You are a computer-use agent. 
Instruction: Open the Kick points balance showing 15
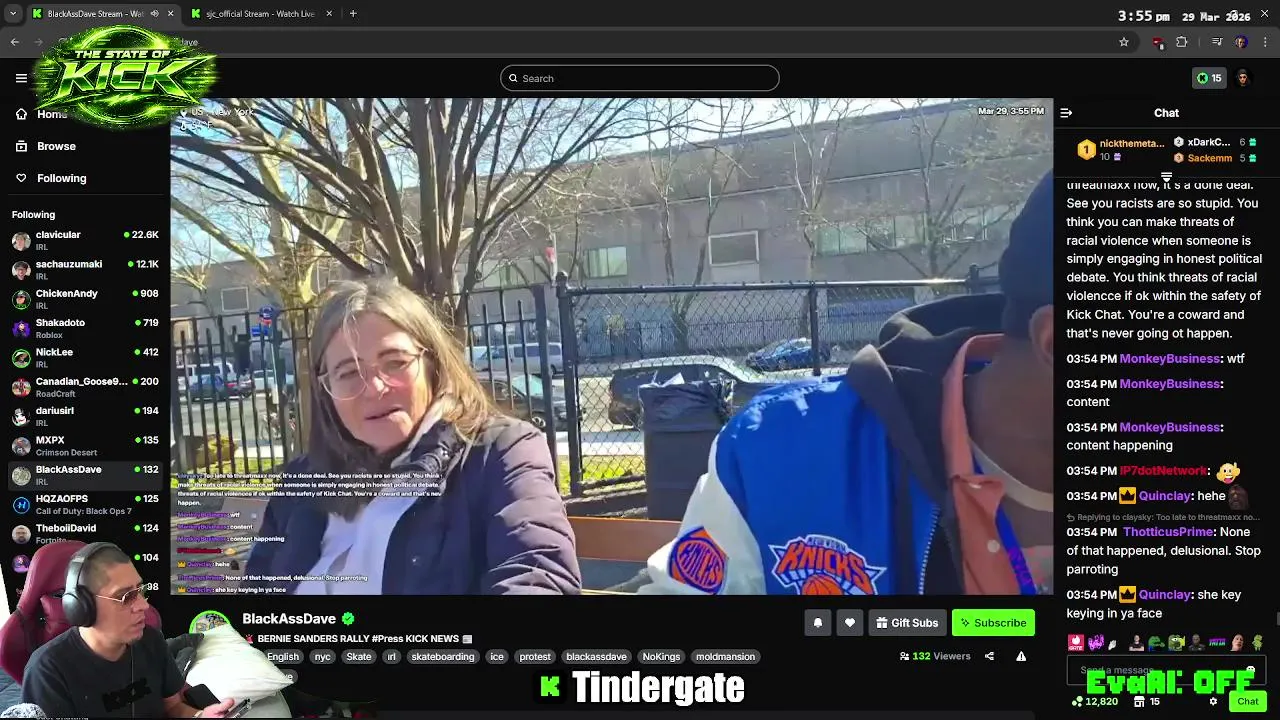[x=1209, y=78]
